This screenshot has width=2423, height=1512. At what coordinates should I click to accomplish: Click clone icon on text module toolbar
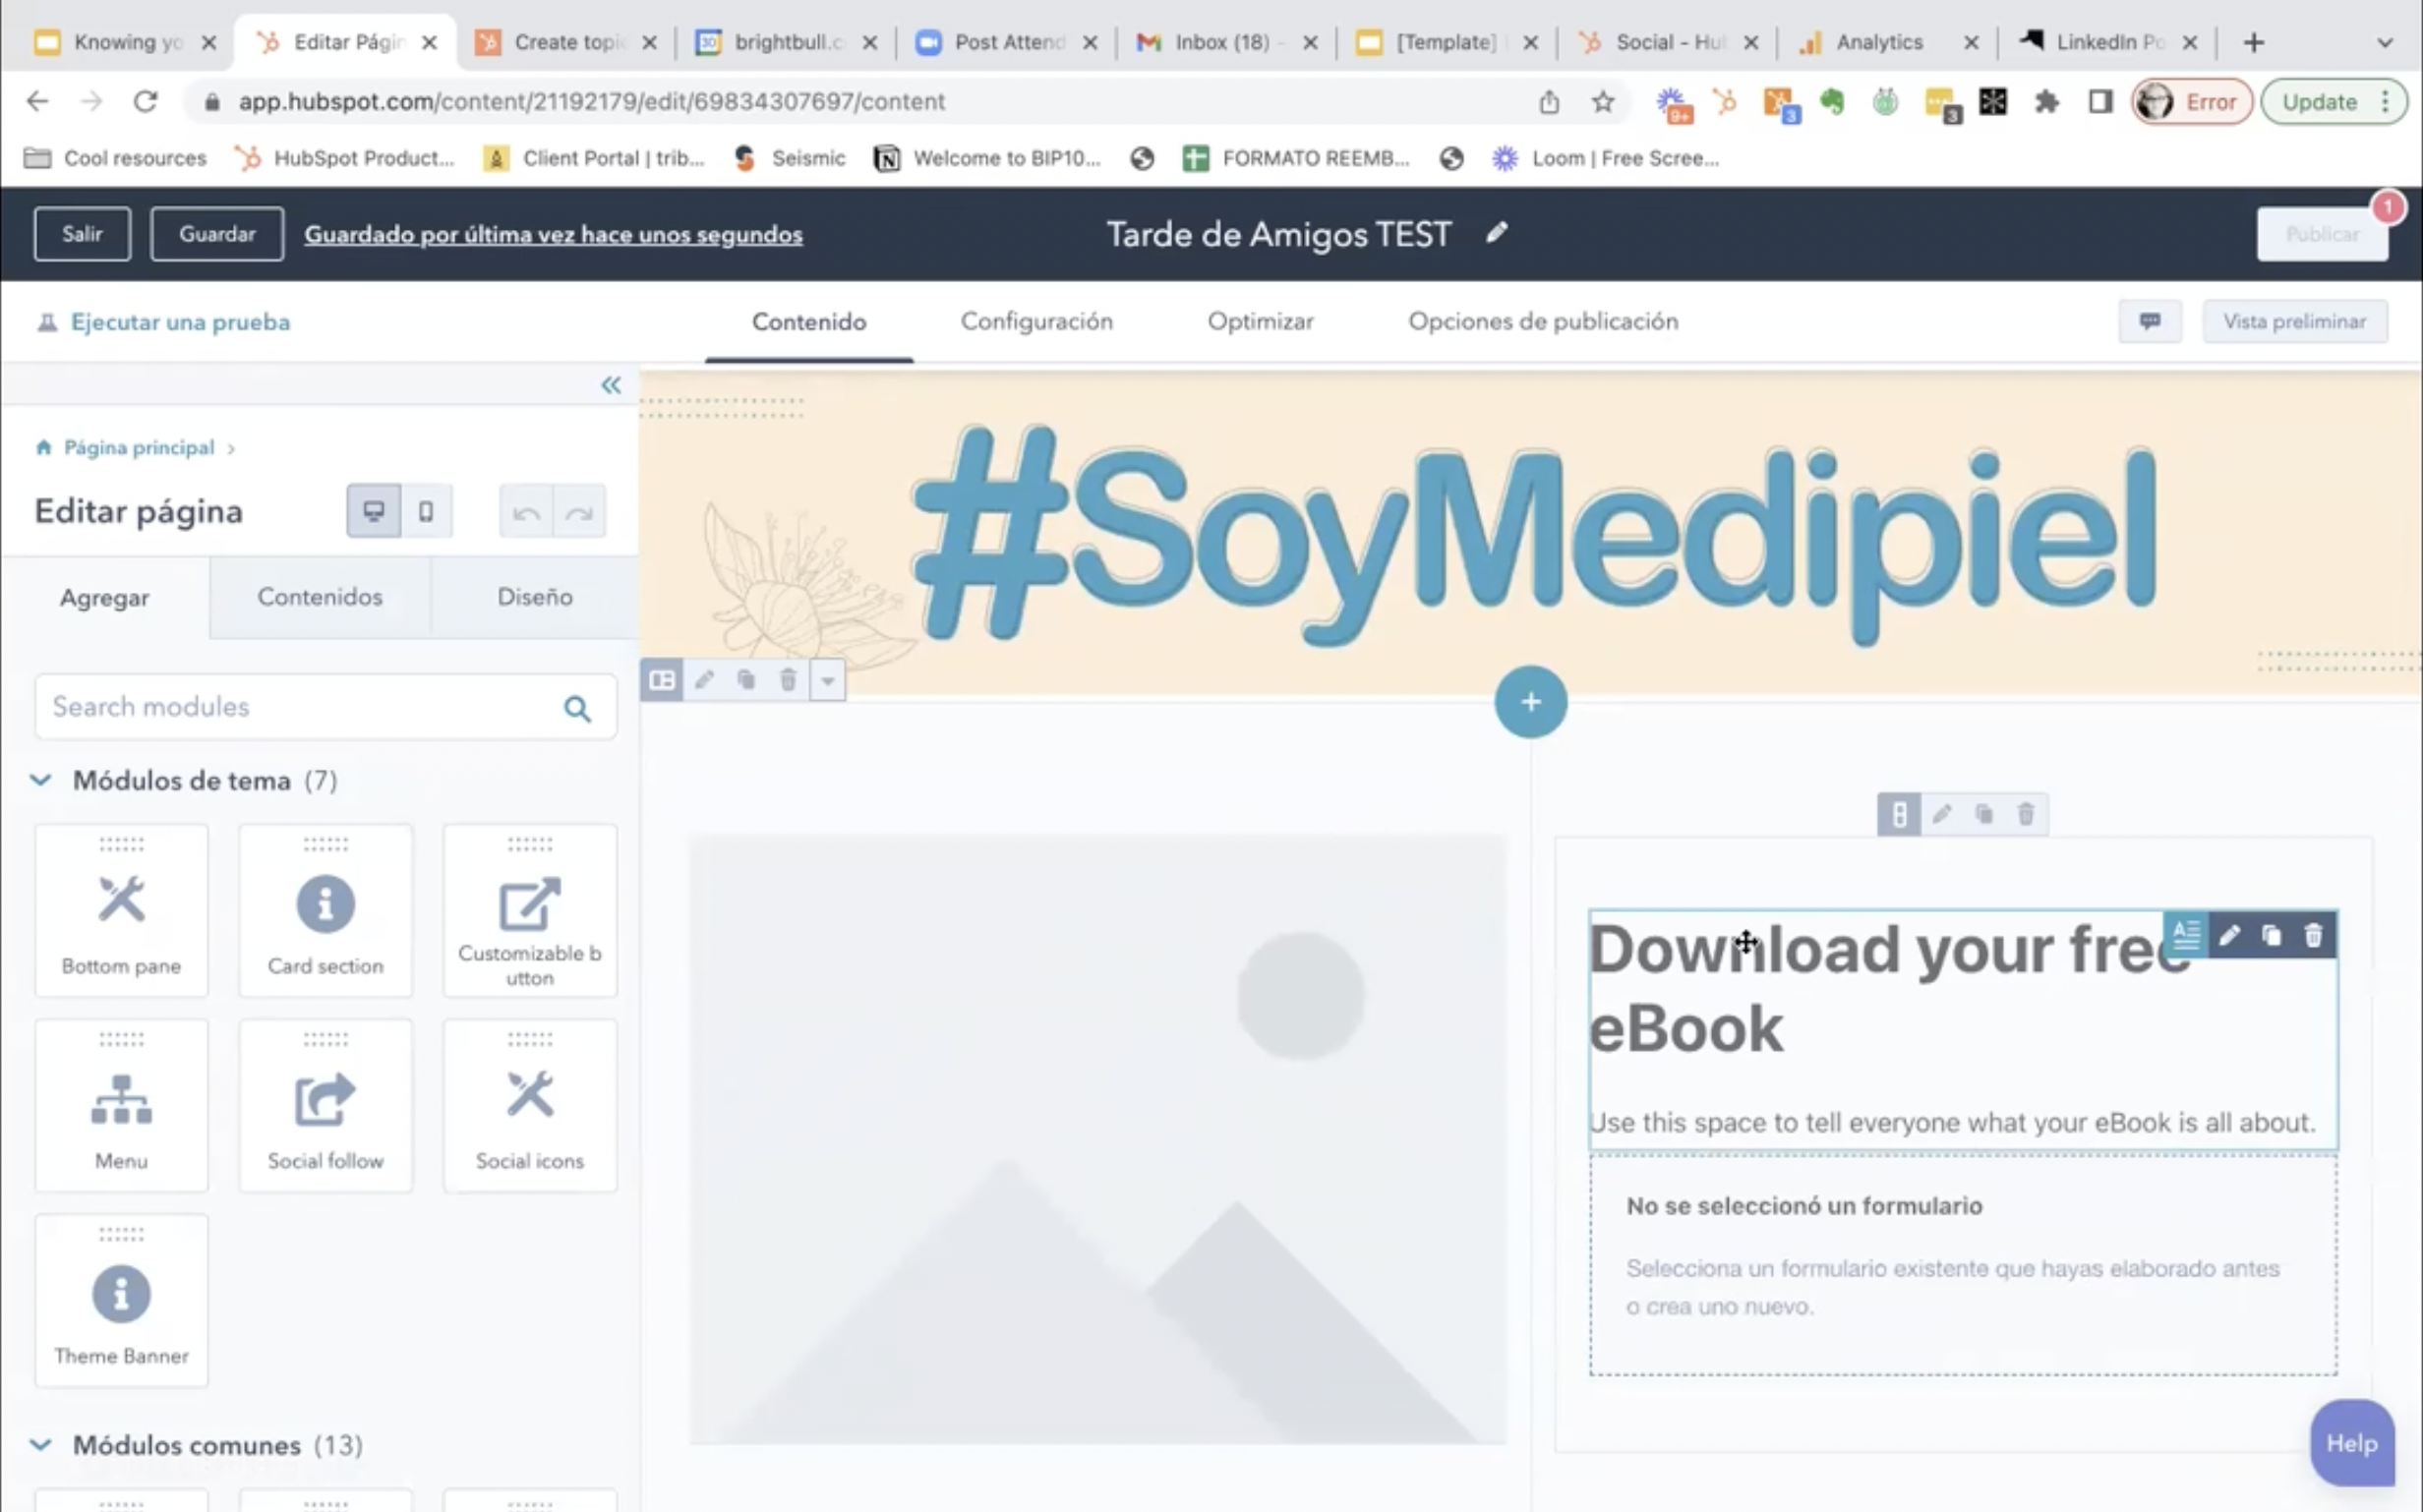[x=2271, y=936]
